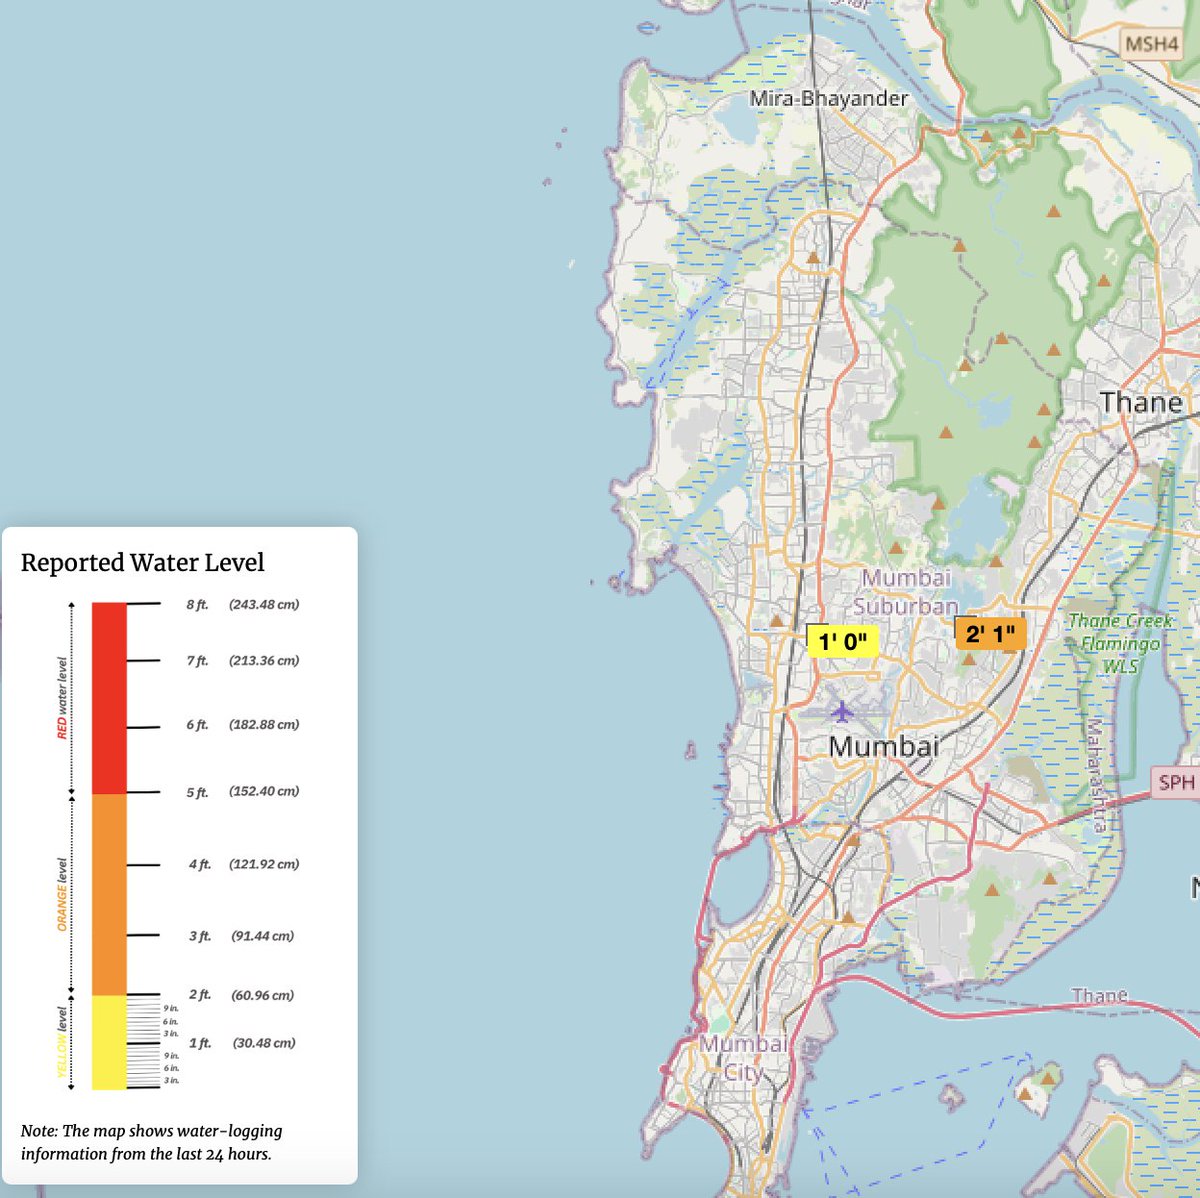1200x1198 pixels.
Task: Click the note about water-logging information
Action: (x=152, y=1142)
